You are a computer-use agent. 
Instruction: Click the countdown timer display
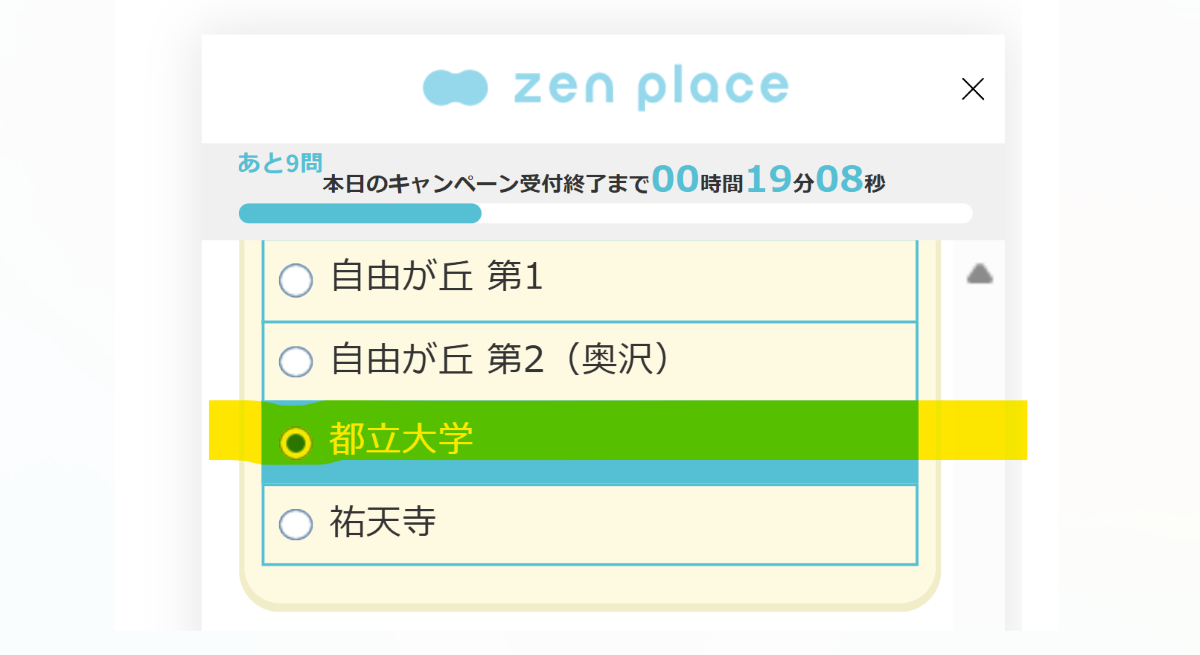tap(770, 182)
